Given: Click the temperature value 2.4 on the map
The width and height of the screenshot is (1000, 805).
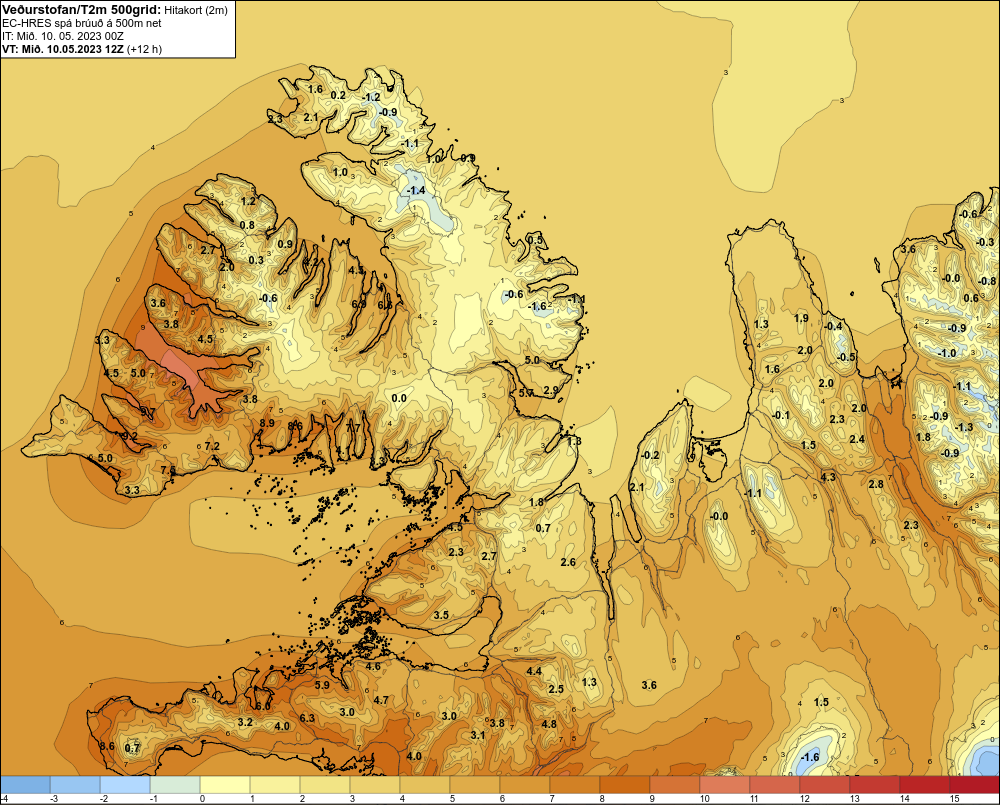Looking at the screenshot, I should point(857,439).
